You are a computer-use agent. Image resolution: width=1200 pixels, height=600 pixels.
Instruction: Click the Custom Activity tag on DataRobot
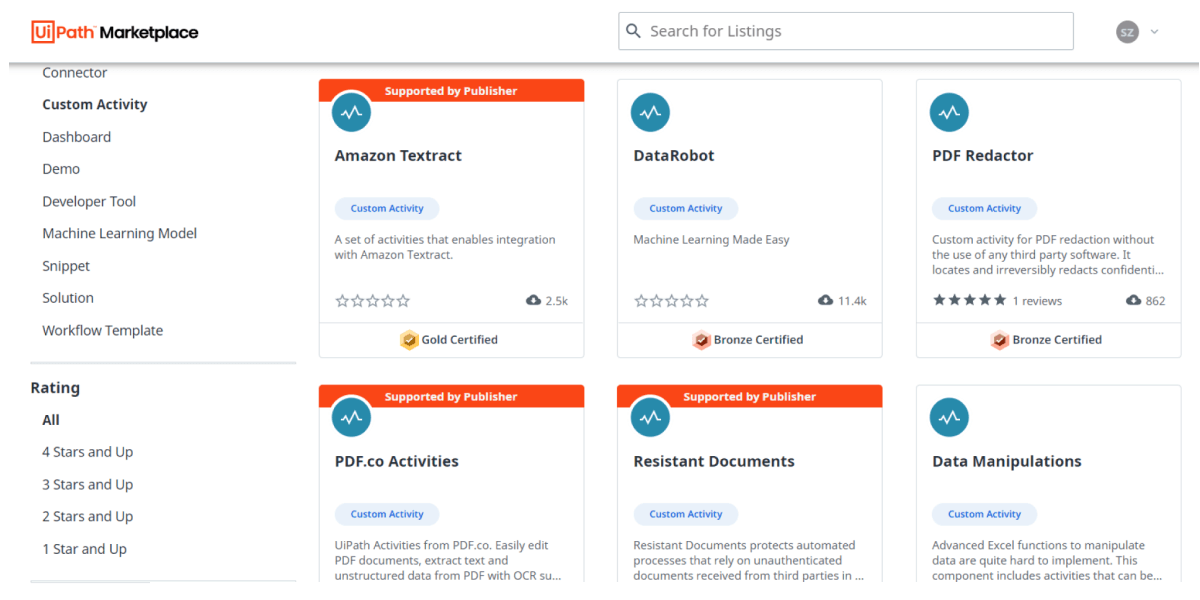686,209
